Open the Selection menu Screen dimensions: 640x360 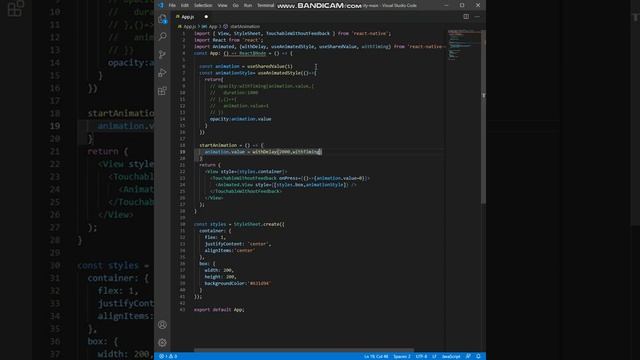coord(203,6)
